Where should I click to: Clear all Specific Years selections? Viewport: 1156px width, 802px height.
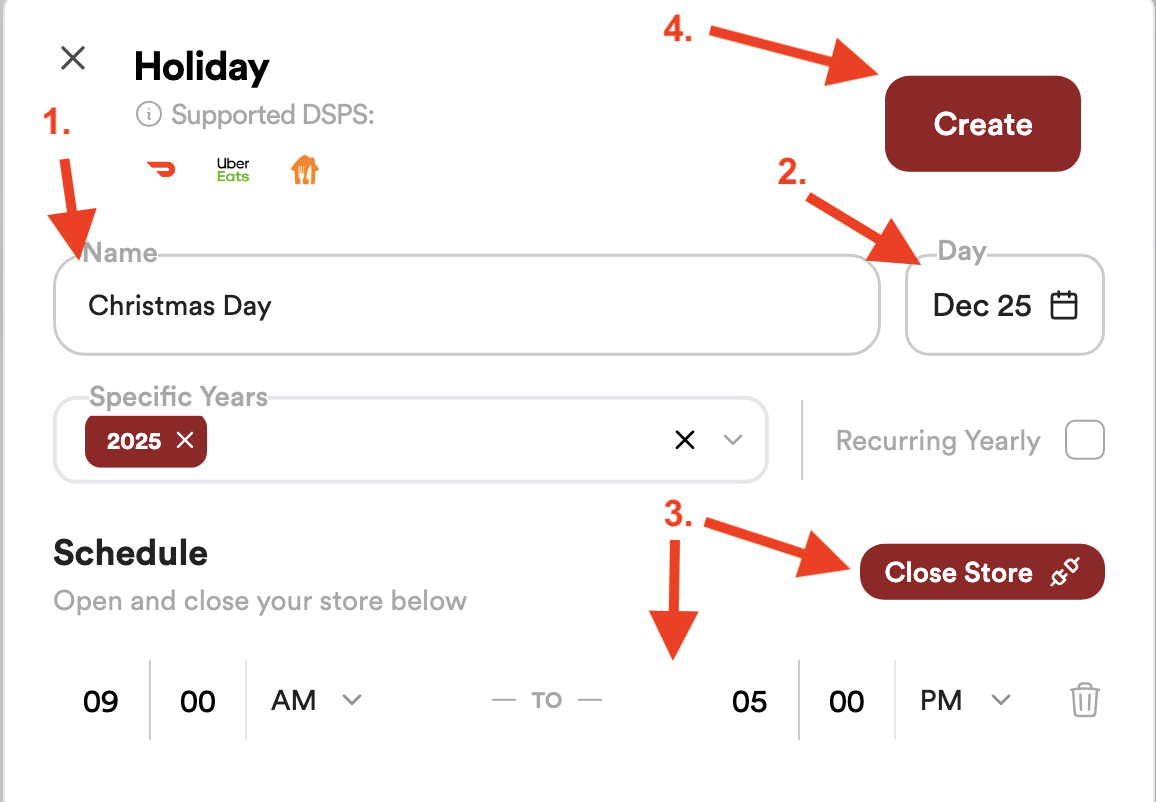(685, 440)
